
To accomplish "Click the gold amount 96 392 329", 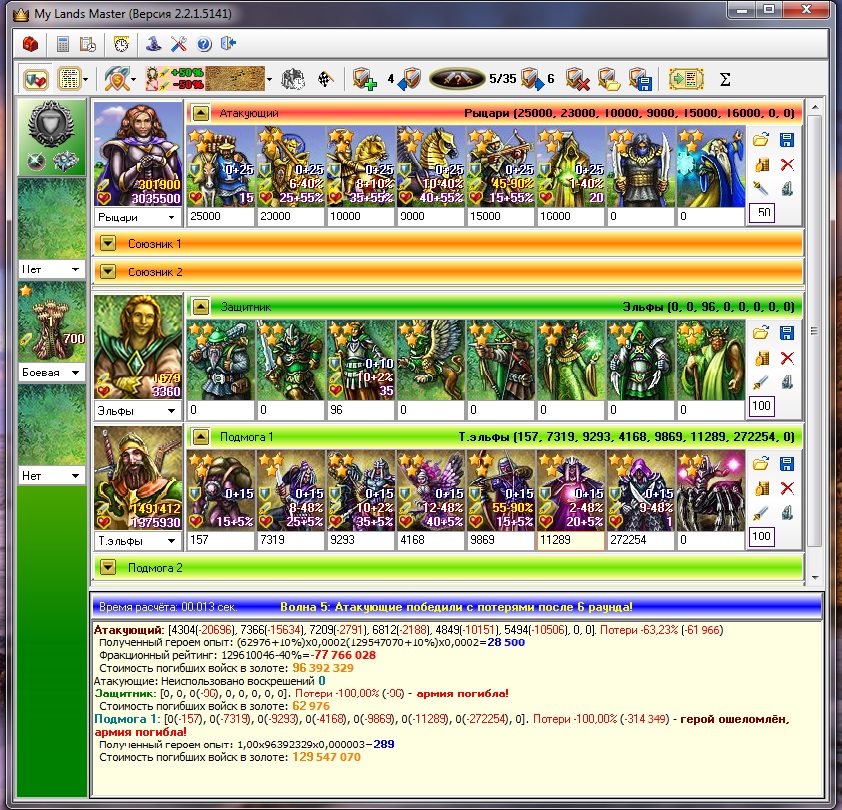I will click(323, 668).
